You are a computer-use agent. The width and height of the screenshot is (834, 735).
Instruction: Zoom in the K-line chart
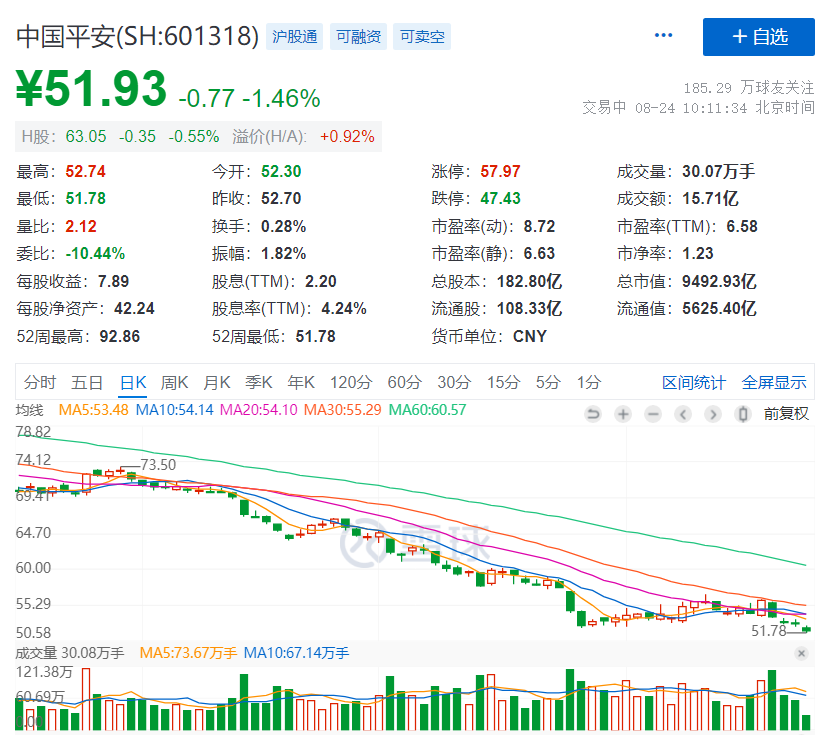623,414
